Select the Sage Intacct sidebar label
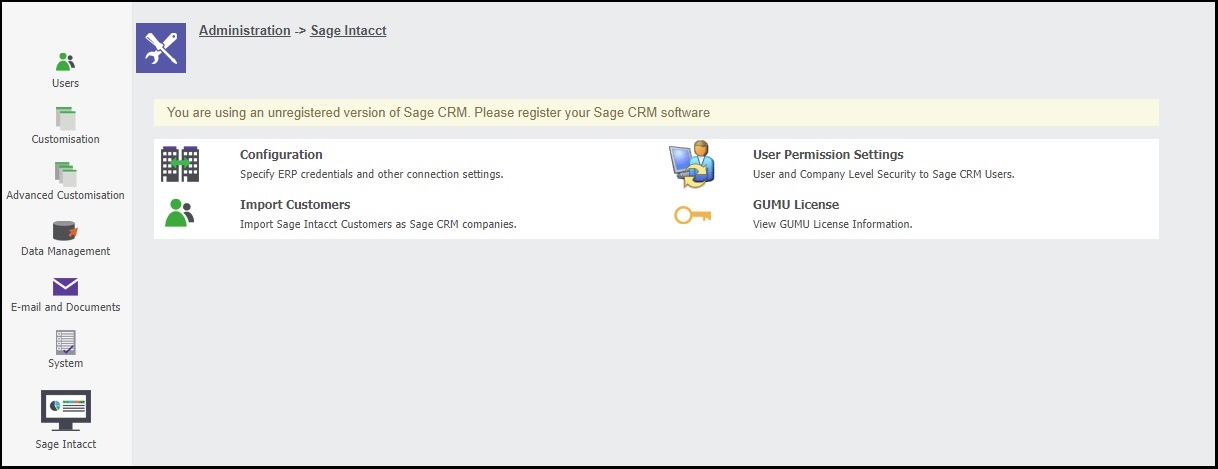This screenshot has width=1218, height=469. tap(66, 444)
